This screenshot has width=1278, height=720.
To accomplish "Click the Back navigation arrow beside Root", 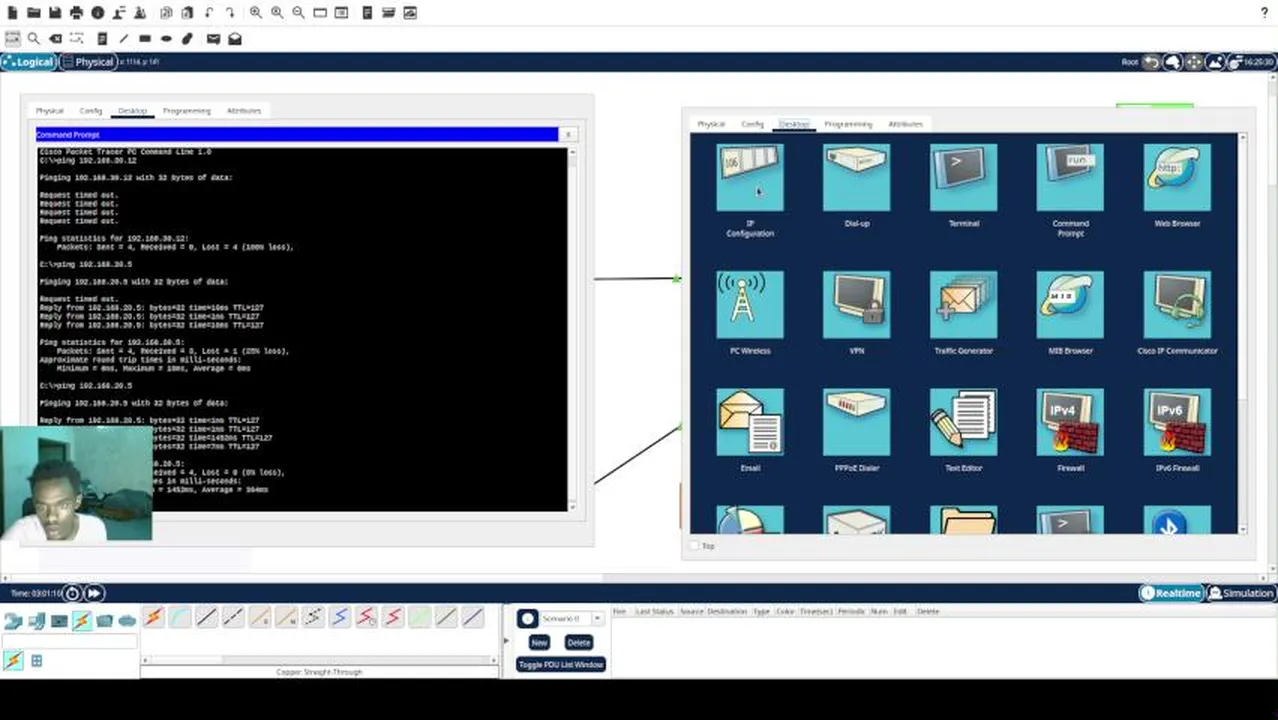I will (1151, 62).
